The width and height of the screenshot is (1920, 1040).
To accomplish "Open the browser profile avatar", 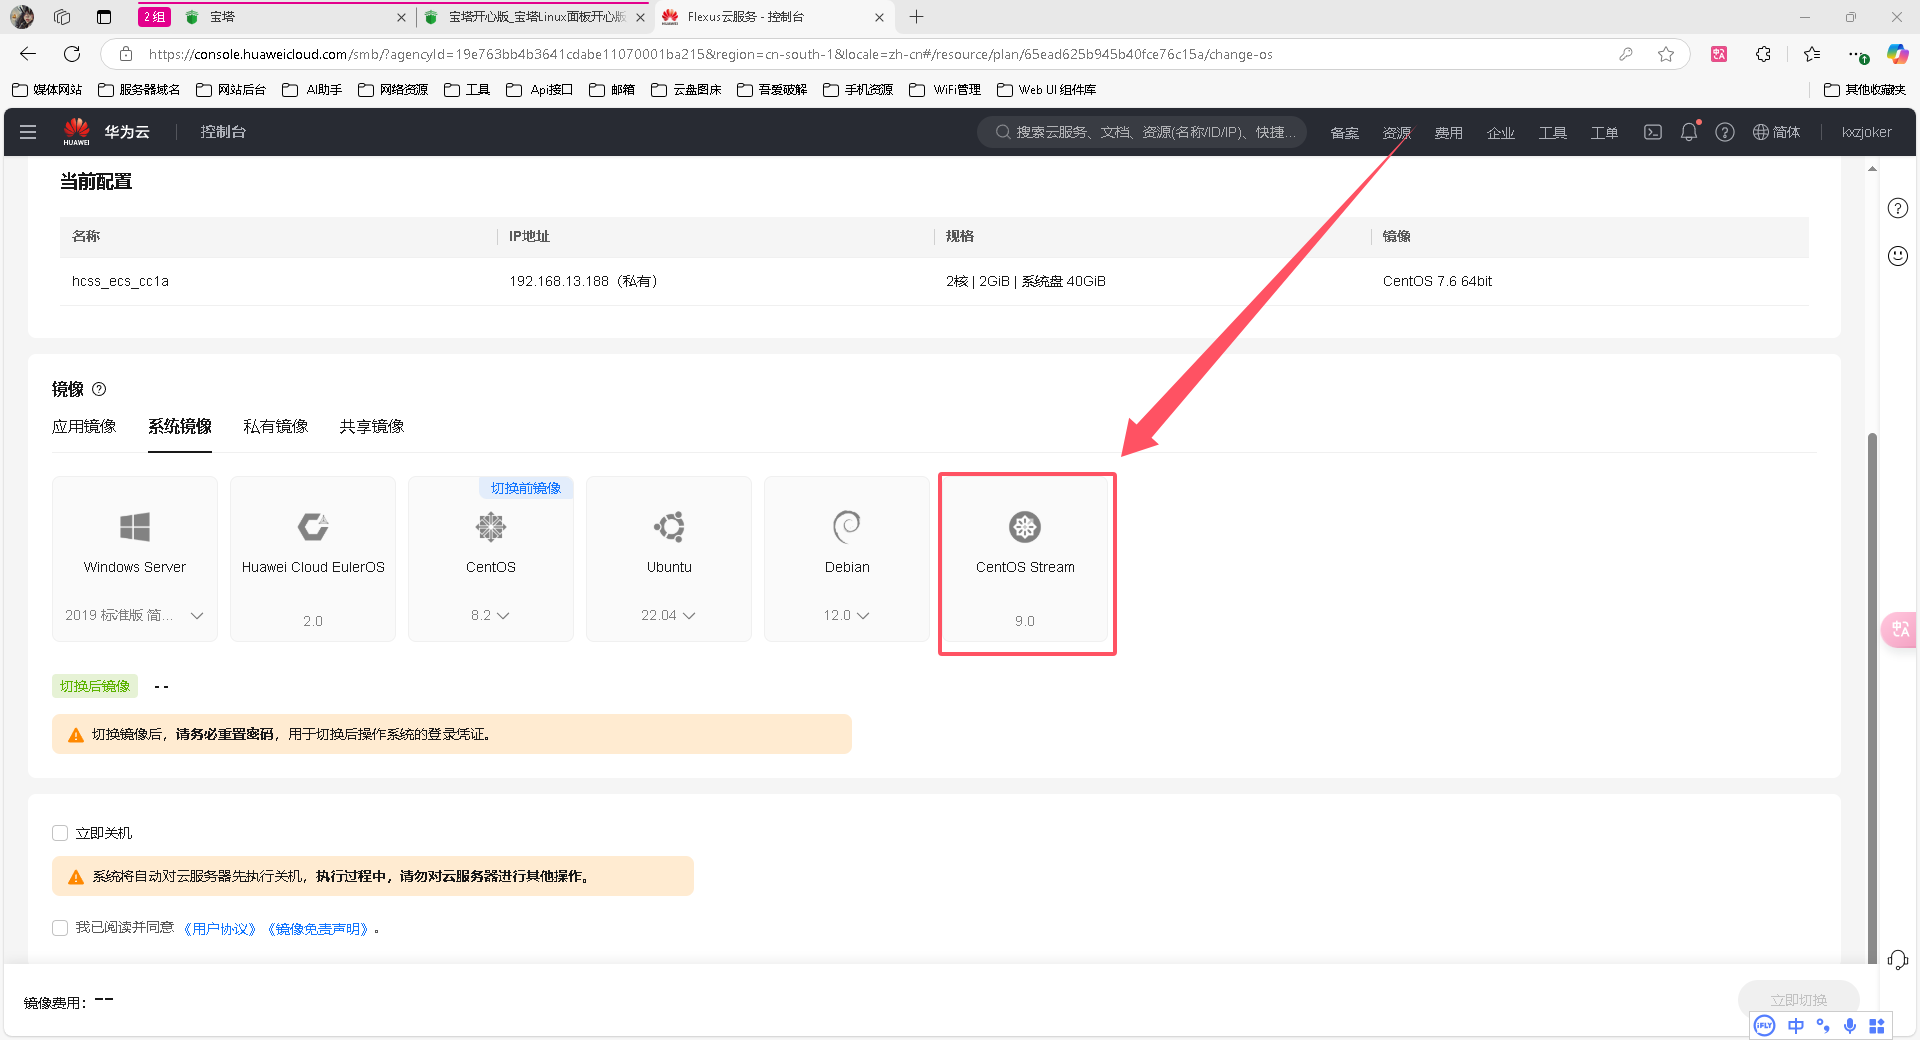I will click(22, 17).
